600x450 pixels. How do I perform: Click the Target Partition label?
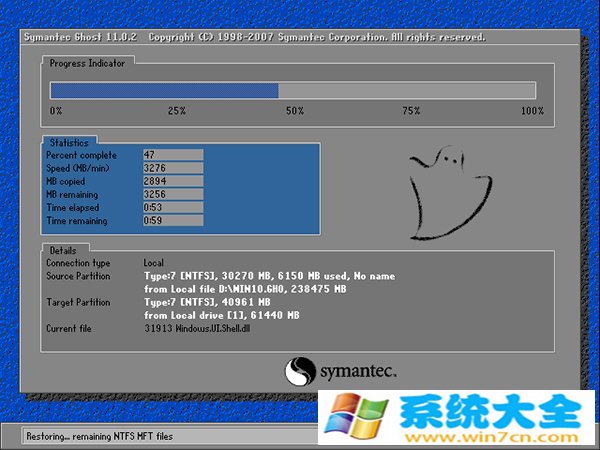point(78,302)
